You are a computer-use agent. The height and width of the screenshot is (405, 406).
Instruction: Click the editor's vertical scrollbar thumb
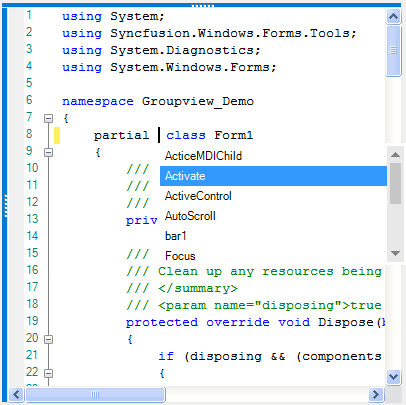click(x=394, y=51)
